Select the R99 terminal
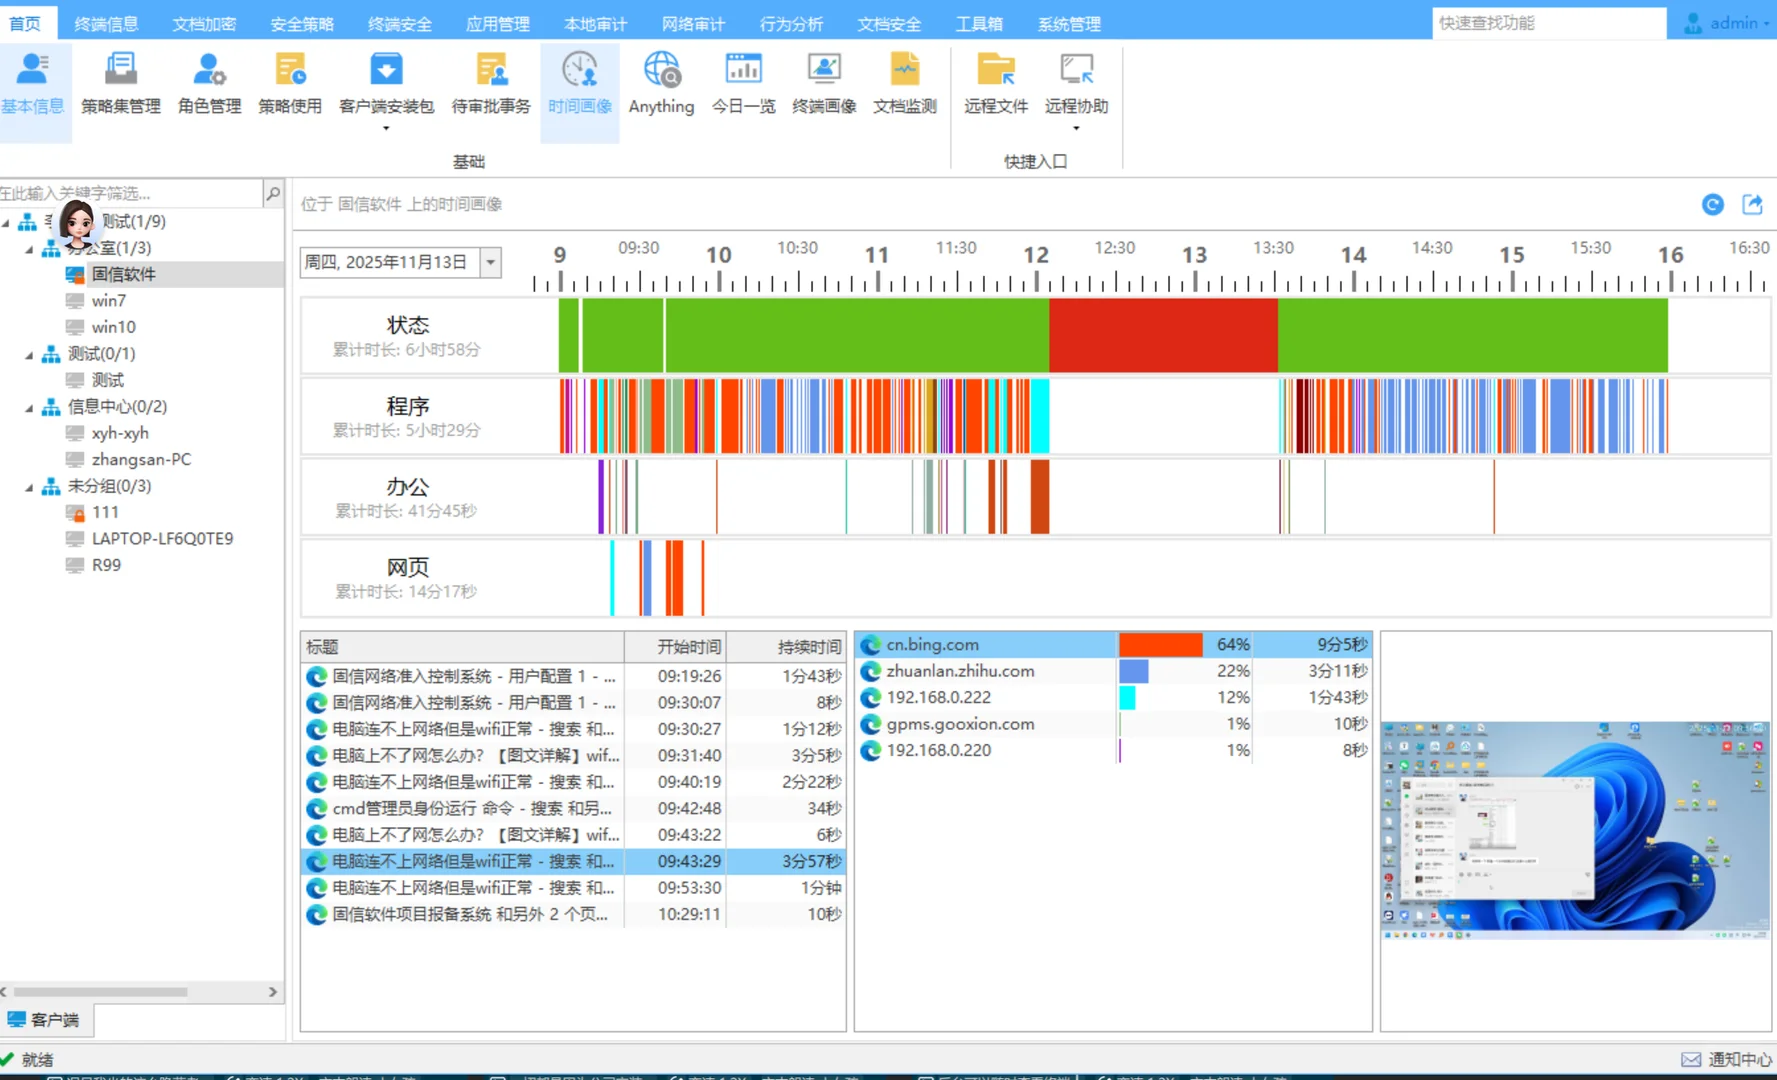1777x1080 pixels. (x=106, y=565)
